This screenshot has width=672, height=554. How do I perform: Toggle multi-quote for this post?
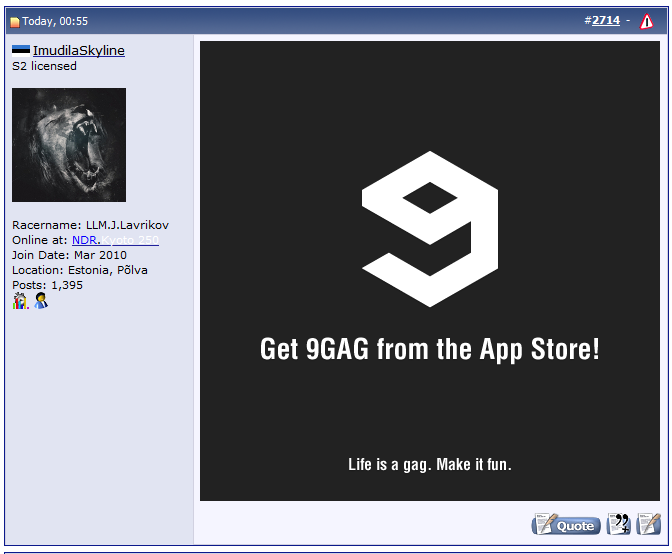point(618,524)
